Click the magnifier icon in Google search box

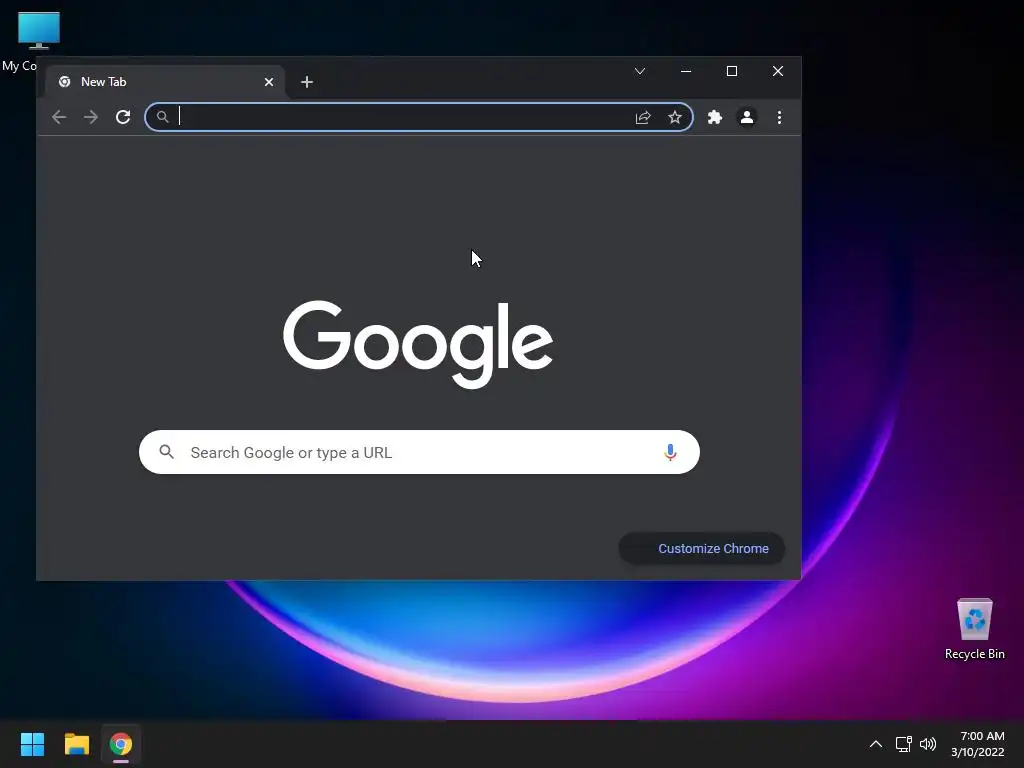(167, 452)
